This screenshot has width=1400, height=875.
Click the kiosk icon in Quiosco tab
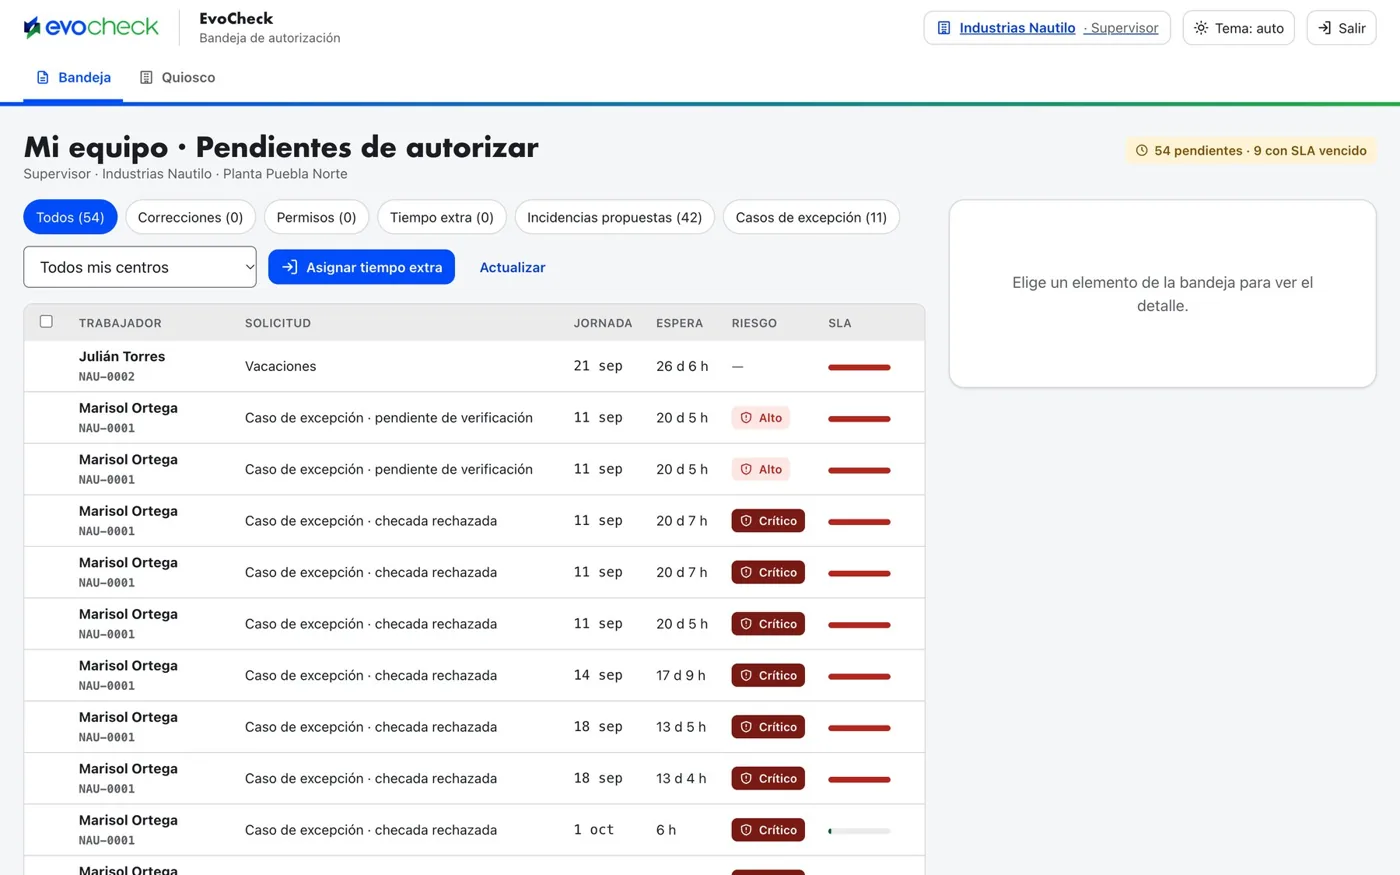[x=146, y=77]
